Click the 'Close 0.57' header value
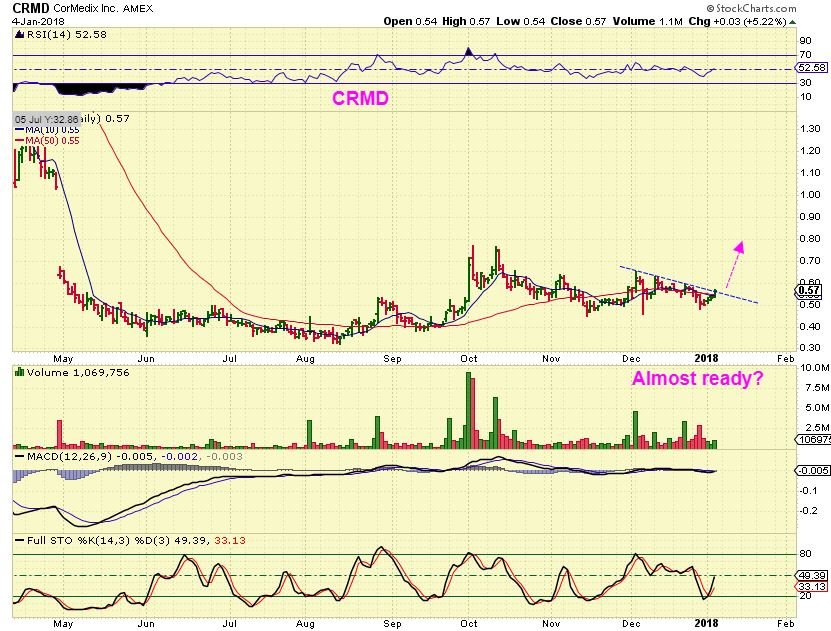This screenshot has height=631, width=831. tap(578, 22)
